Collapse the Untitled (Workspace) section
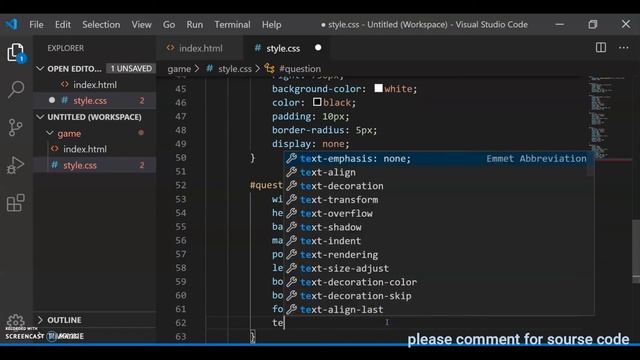This screenshot has width=640, height=360. [40, 117]
